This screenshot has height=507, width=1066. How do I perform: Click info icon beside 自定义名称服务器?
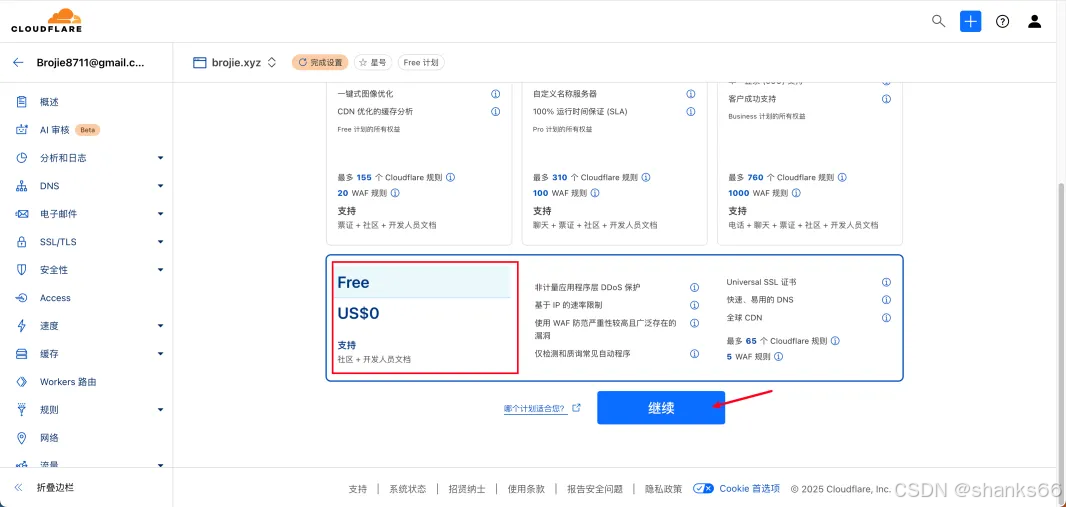click(691, 94)
